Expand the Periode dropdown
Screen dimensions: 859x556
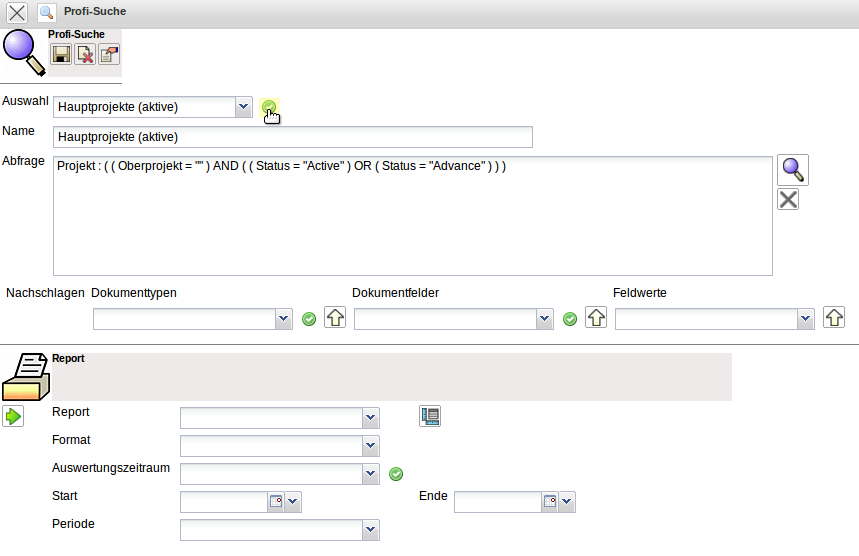[370, 530]
